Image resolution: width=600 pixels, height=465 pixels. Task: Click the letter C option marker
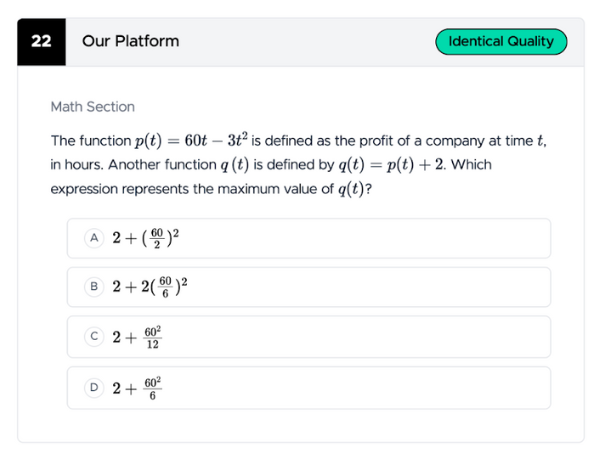pyautogui.click(x=95, y=337)
